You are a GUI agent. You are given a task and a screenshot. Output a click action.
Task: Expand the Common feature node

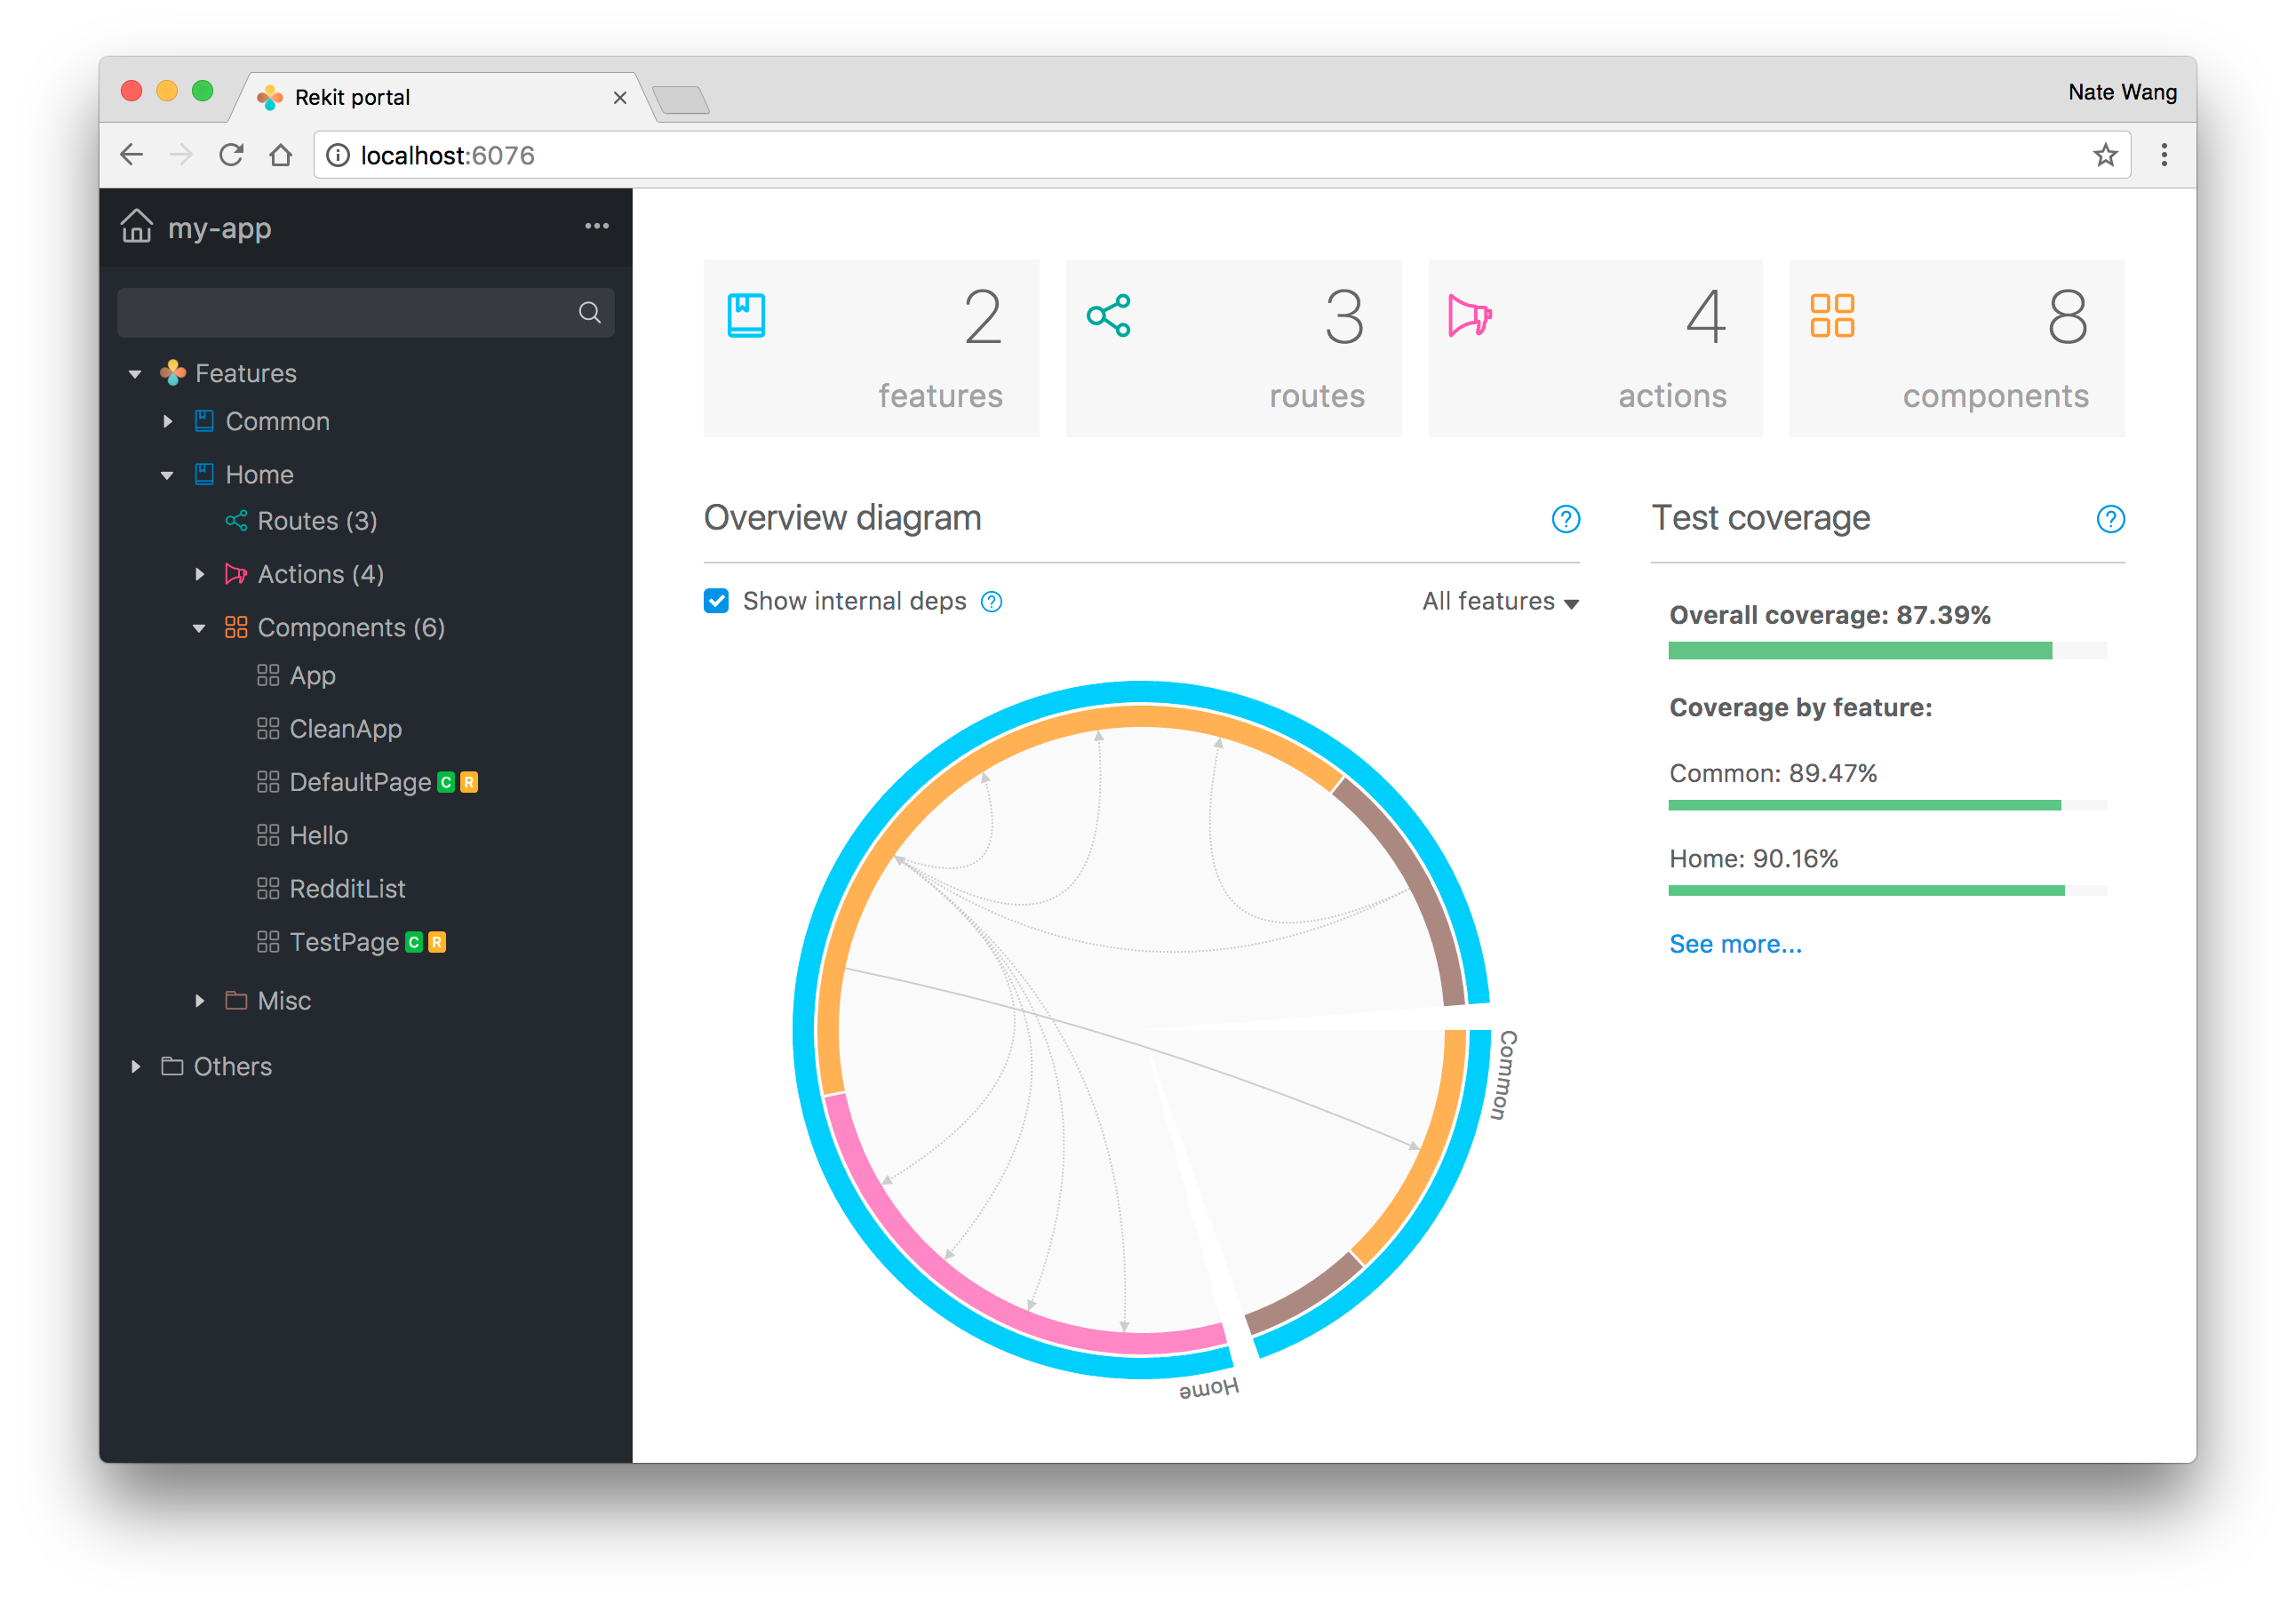pos(168,421)
